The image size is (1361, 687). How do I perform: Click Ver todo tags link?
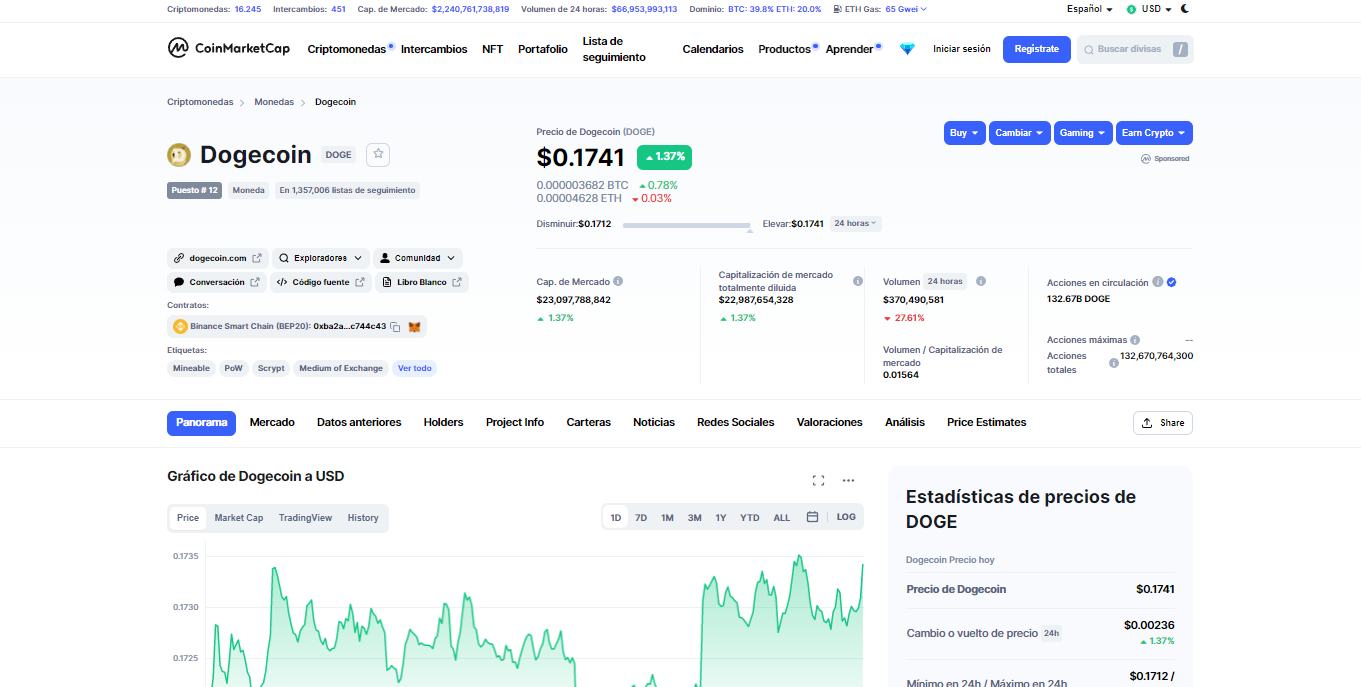(x=415, y=368)
